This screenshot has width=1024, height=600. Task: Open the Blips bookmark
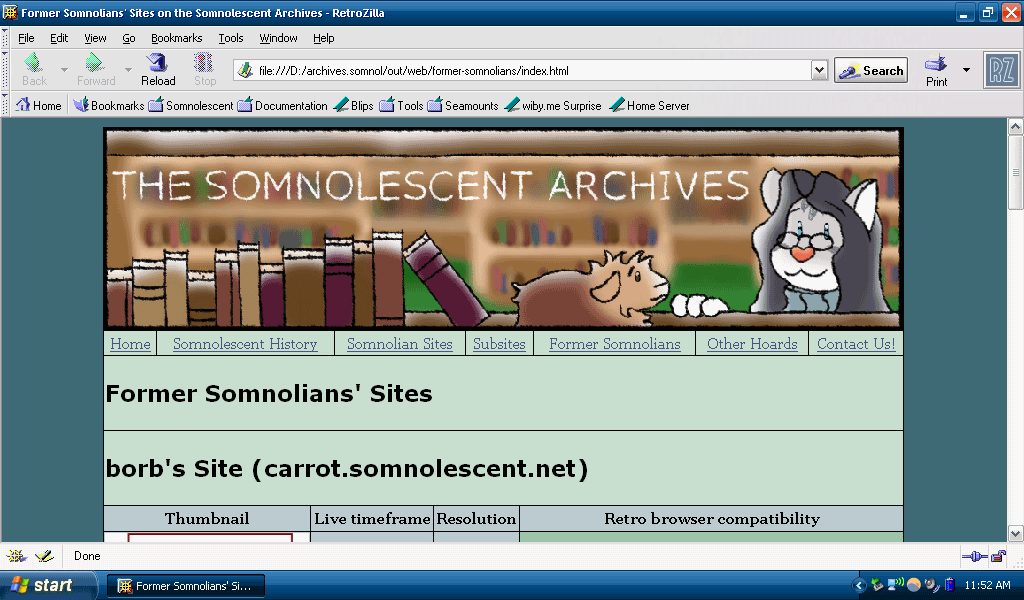pyautogui.click(x=353, y=105)
